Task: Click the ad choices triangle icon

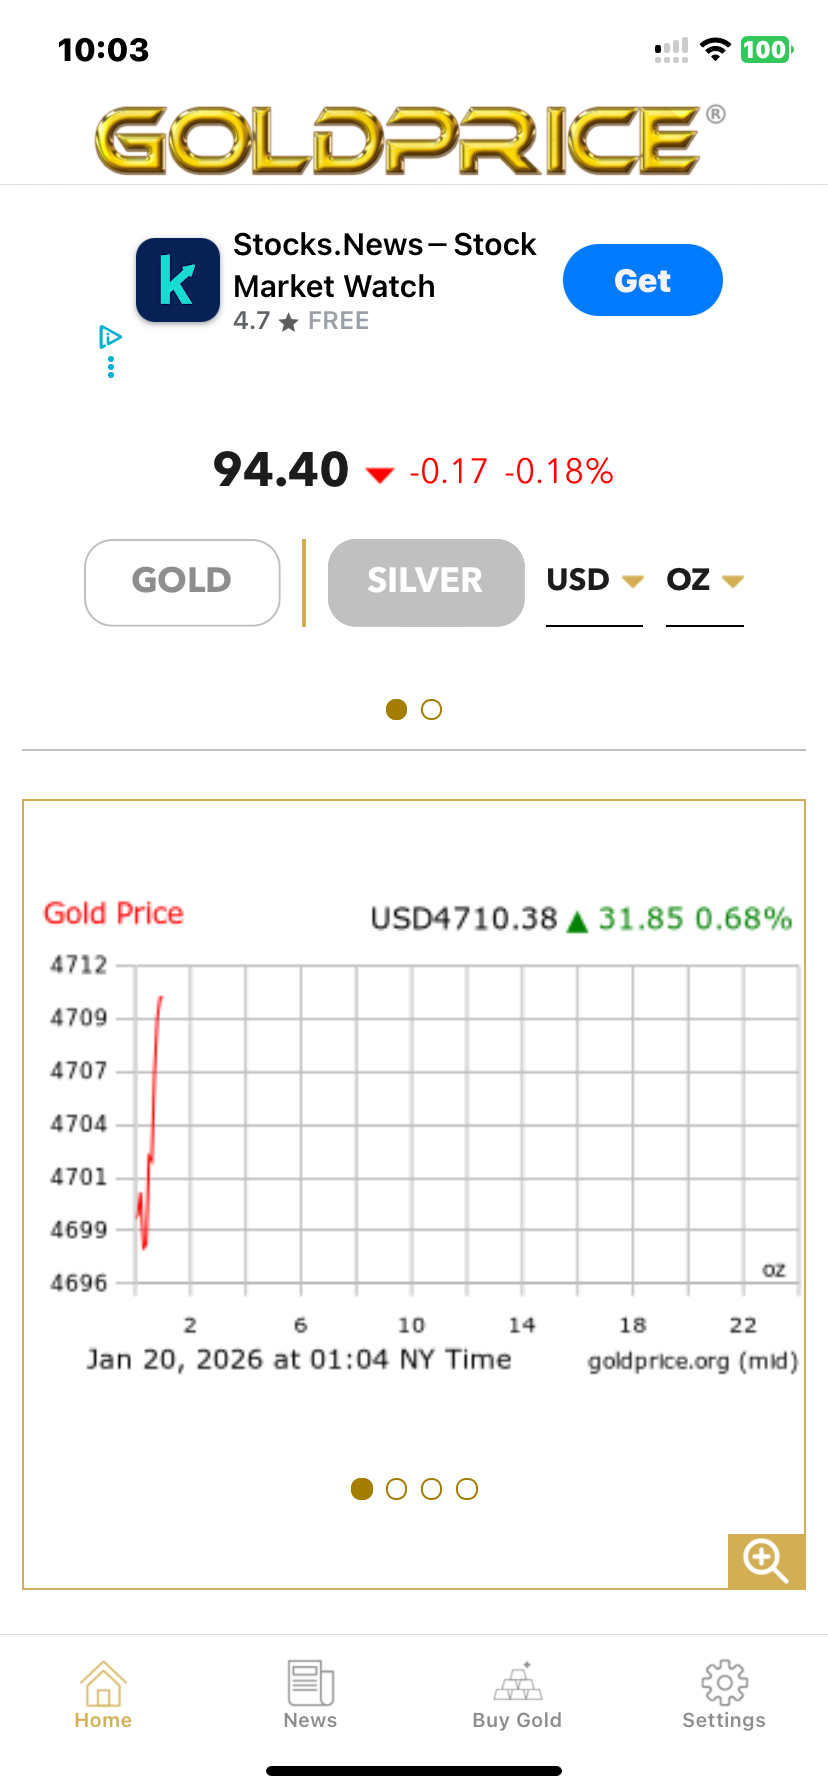Action: (x=110, y=337)
